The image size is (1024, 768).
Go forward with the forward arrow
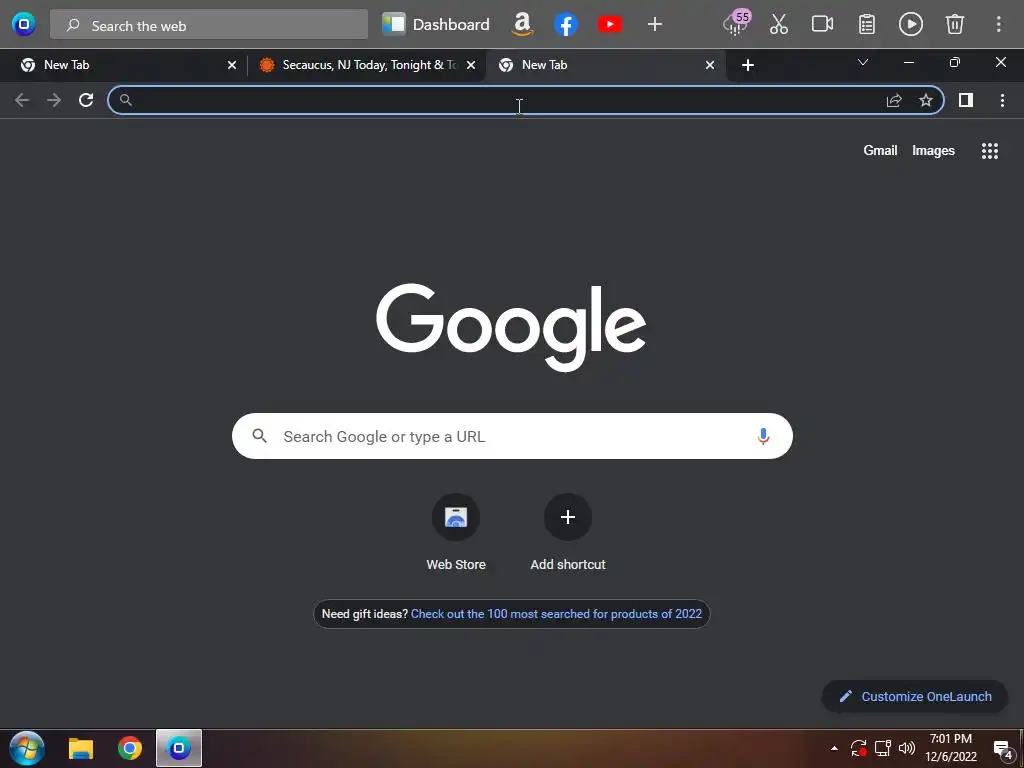click(x=54, y=100)
